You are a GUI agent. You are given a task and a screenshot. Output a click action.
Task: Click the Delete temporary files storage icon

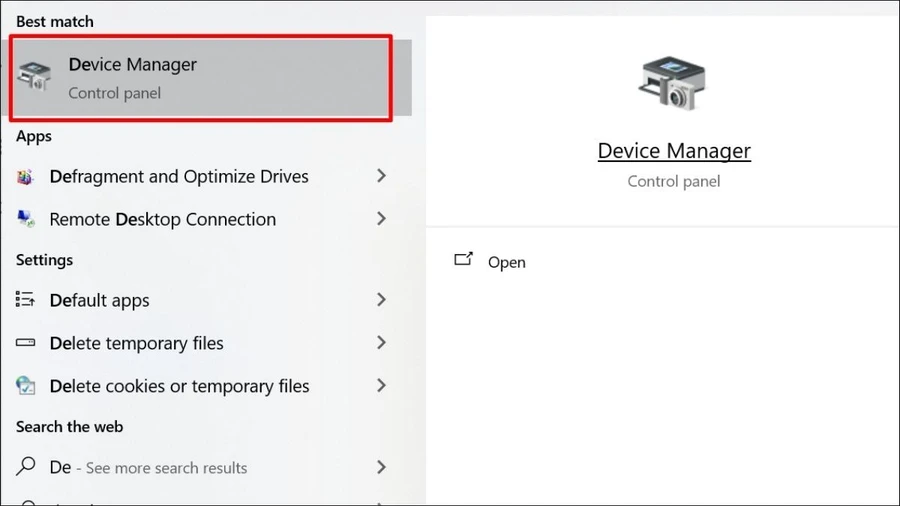(x=25, y=342)
